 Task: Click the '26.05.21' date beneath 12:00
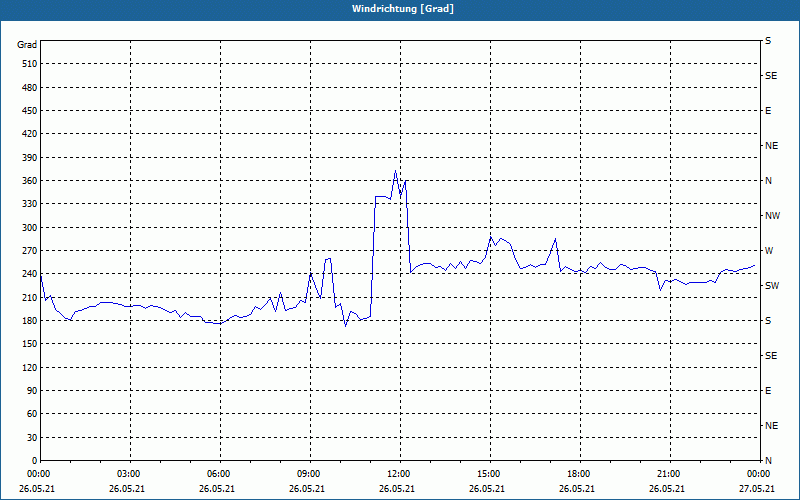pyautogui.click(x=396, y=489)
